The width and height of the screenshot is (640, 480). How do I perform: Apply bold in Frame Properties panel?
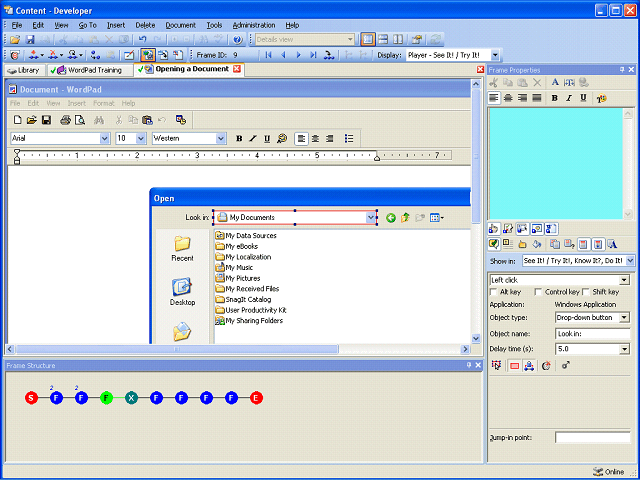click(554, 98)
